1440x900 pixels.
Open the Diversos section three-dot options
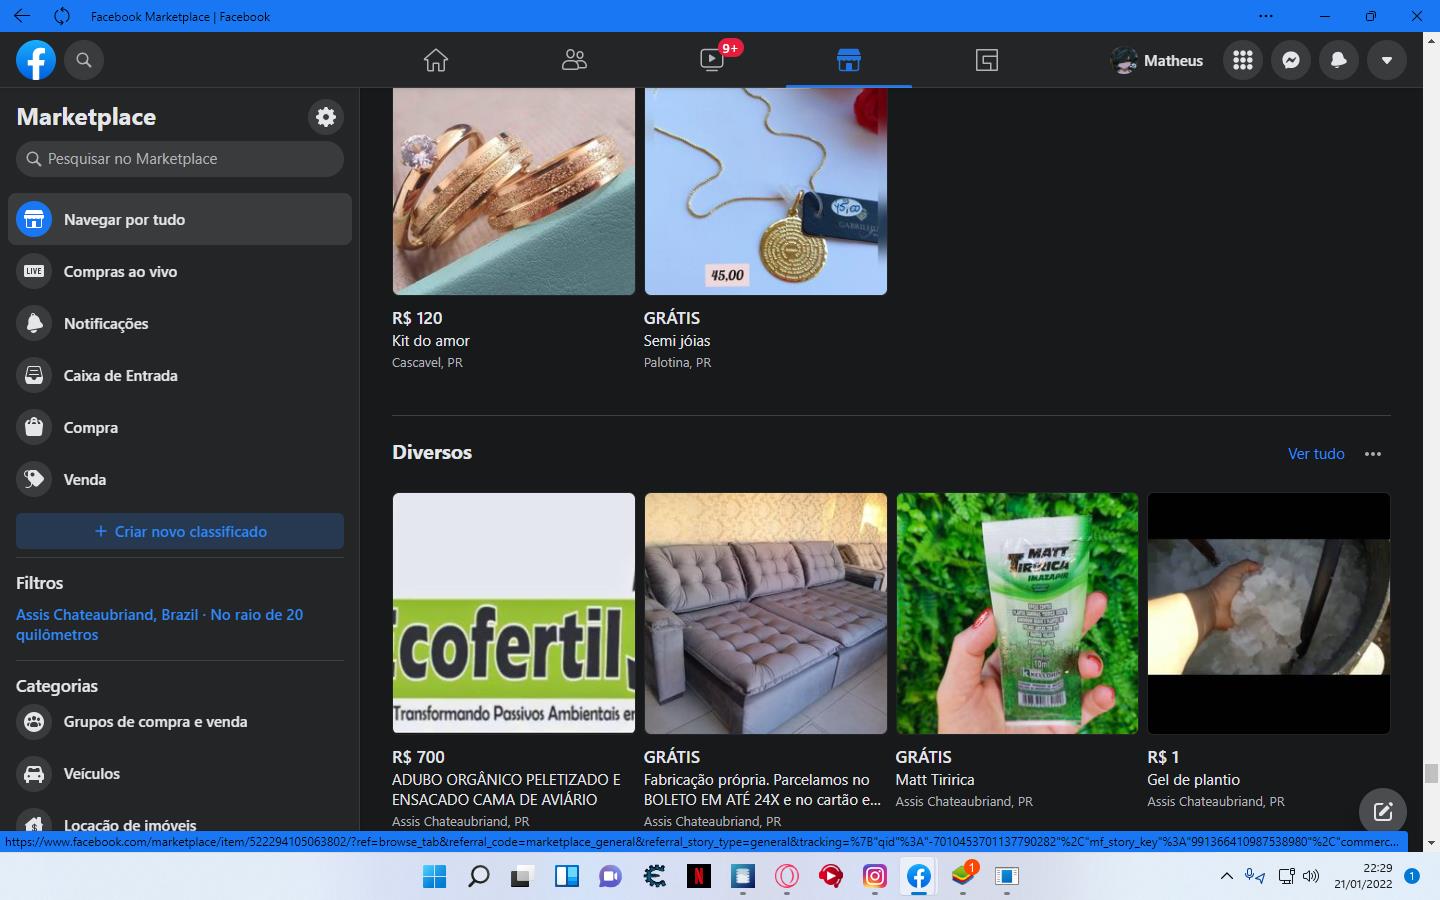coord(1373,454)
